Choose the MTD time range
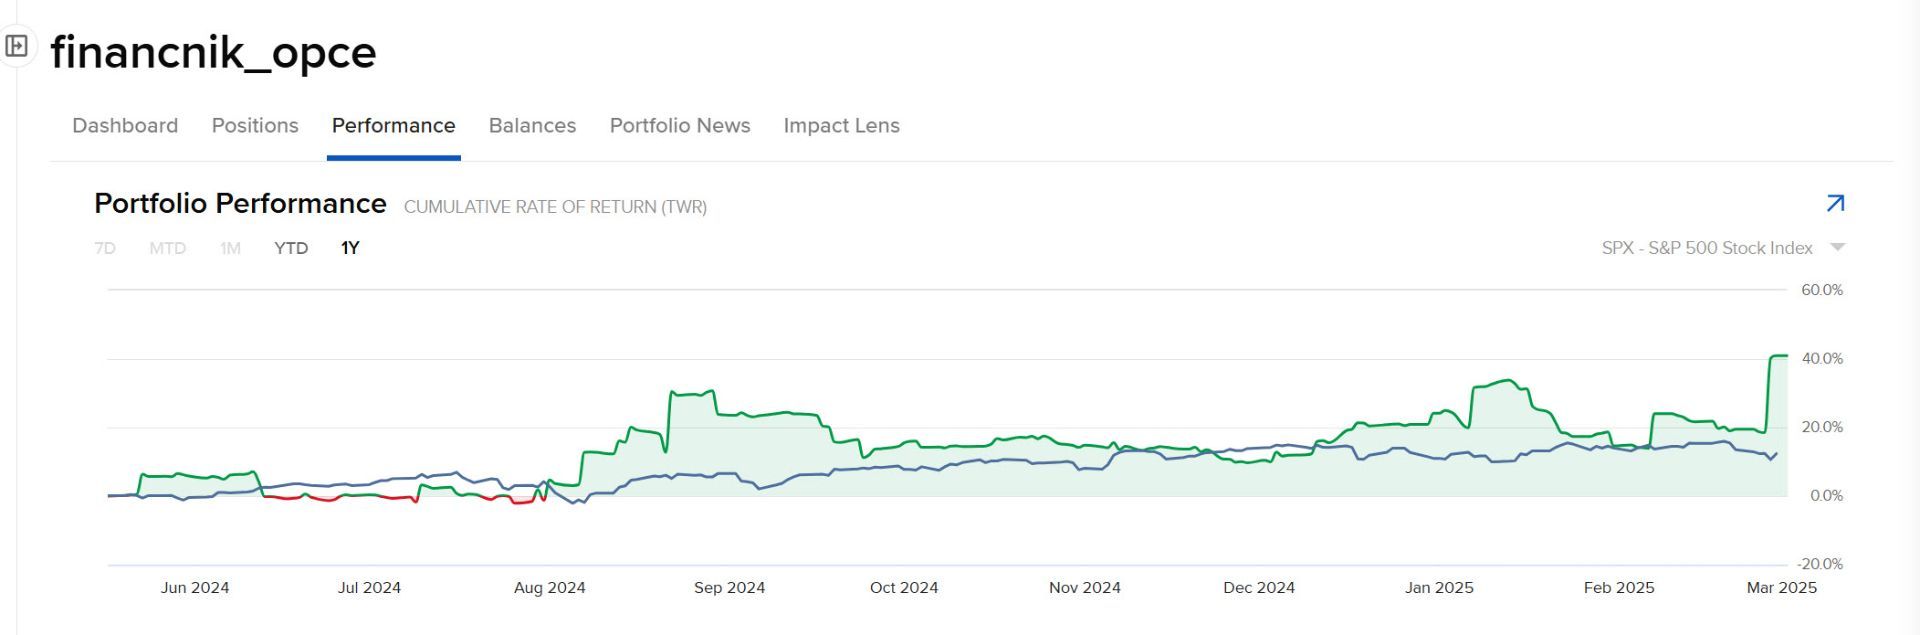This screenshot has height=635, width=1920. tap(167, 248)
